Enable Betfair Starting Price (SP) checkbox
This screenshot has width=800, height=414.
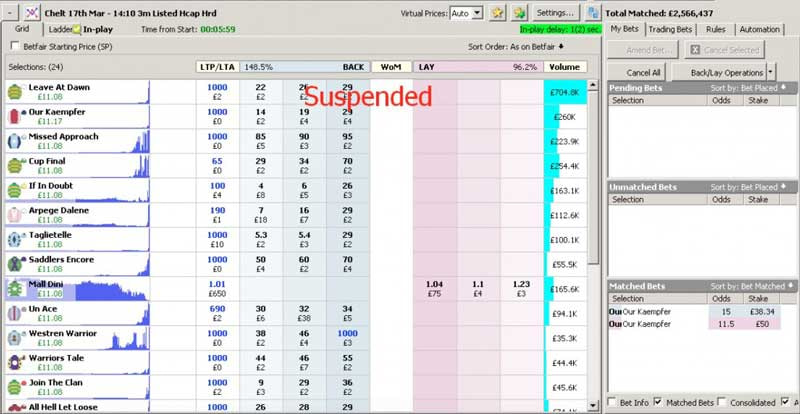13,46
